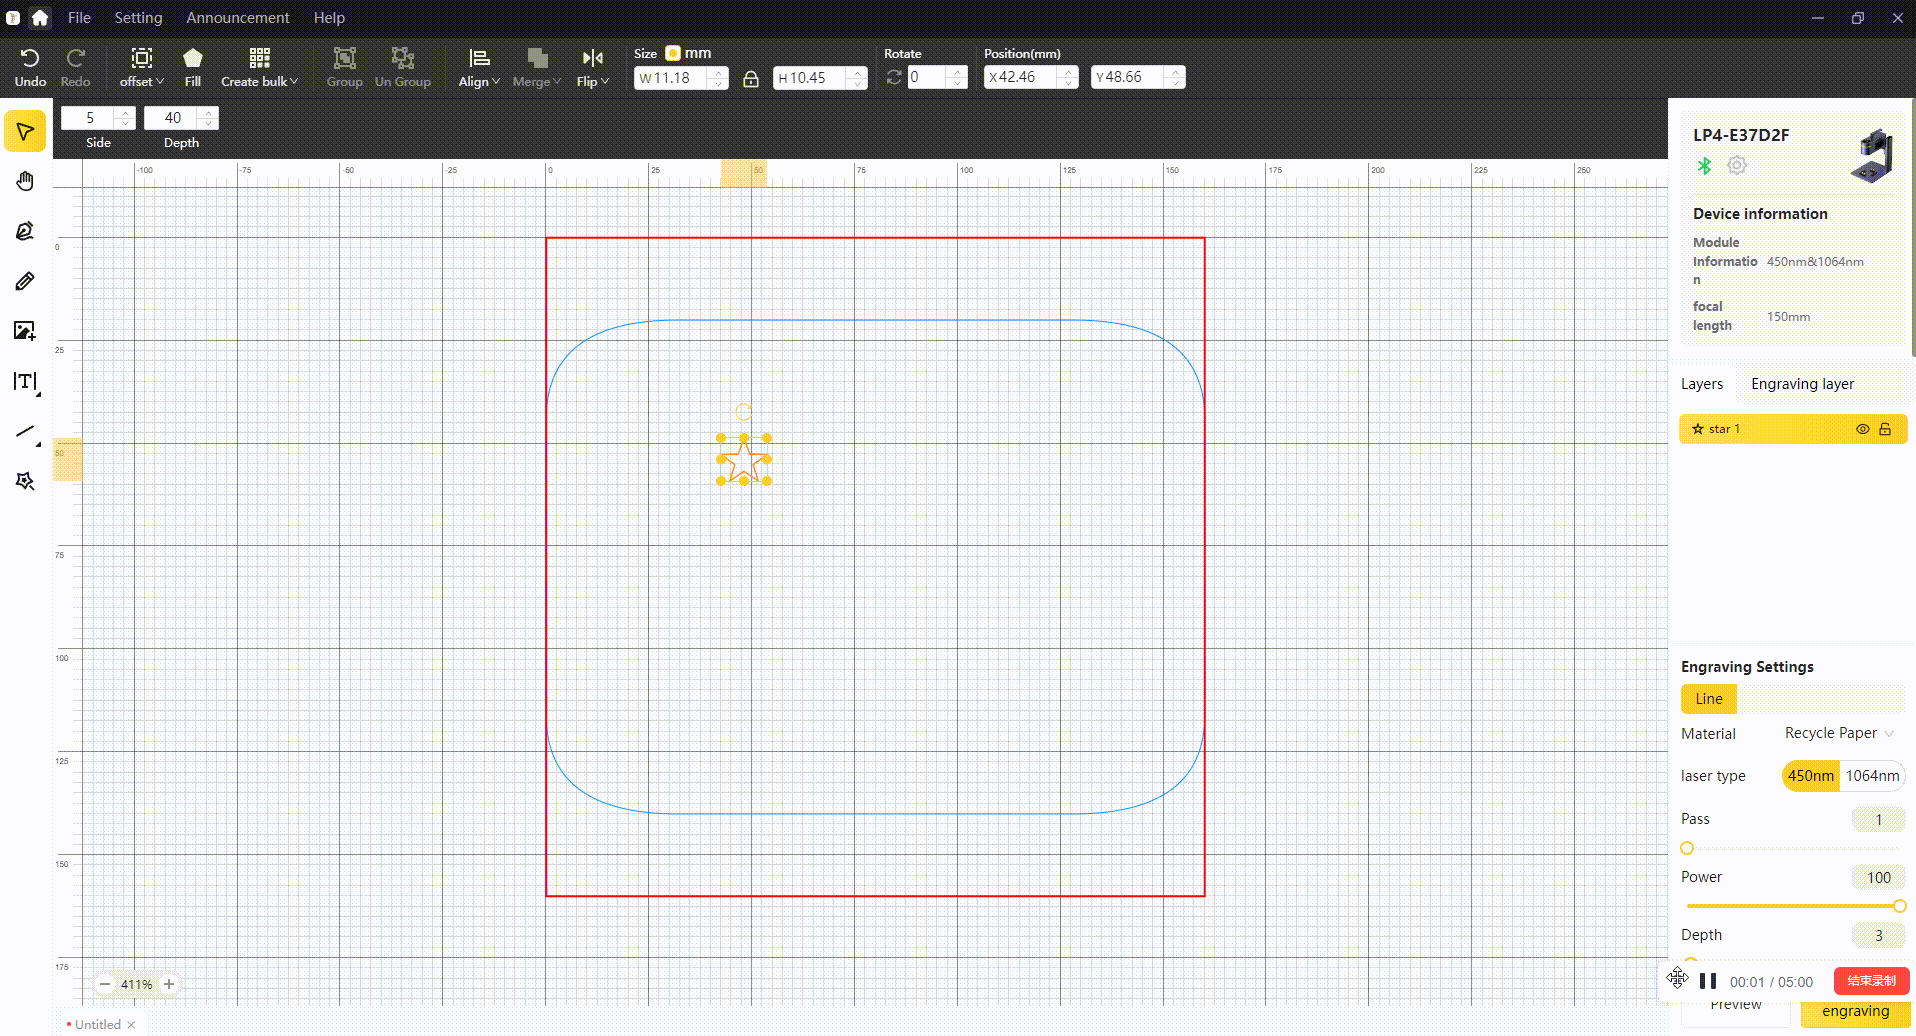The width and height of the screenshot is (1916, 1036).
Task: Click the height H input field
Action: click(819, 78)
